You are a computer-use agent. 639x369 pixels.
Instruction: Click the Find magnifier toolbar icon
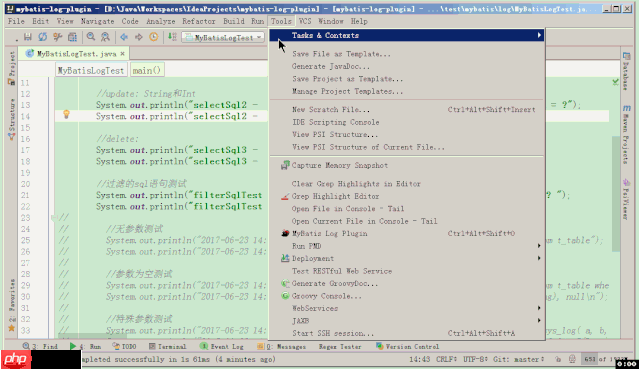tap(91, 37)
